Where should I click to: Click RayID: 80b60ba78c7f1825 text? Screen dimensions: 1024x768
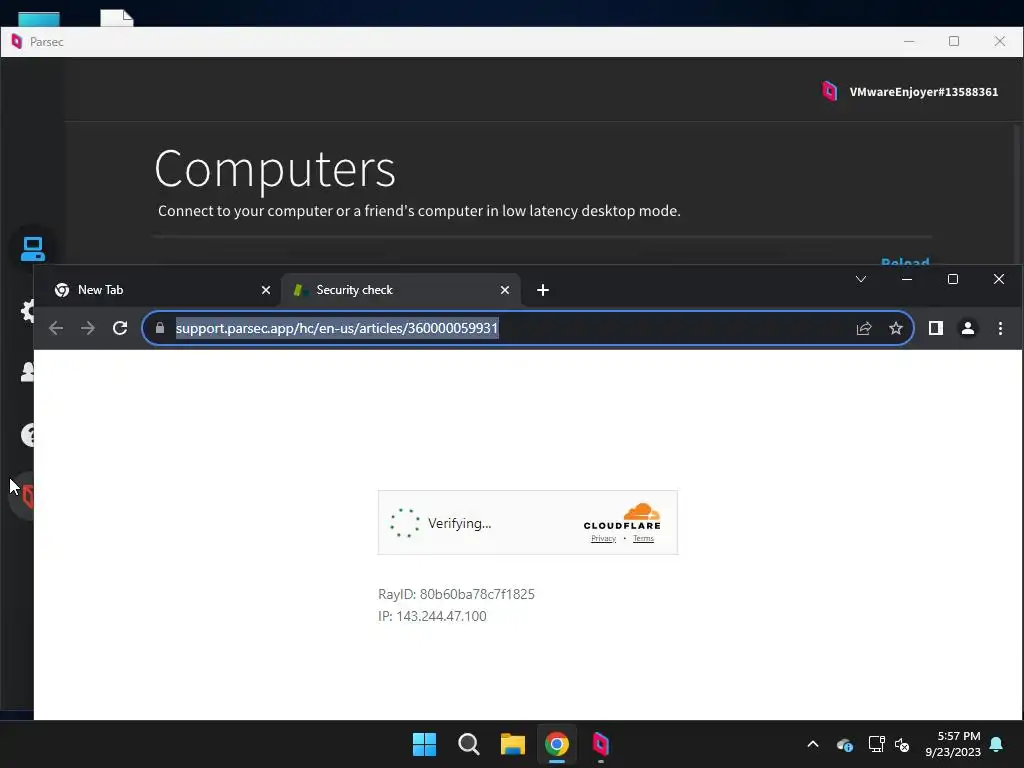456,594
